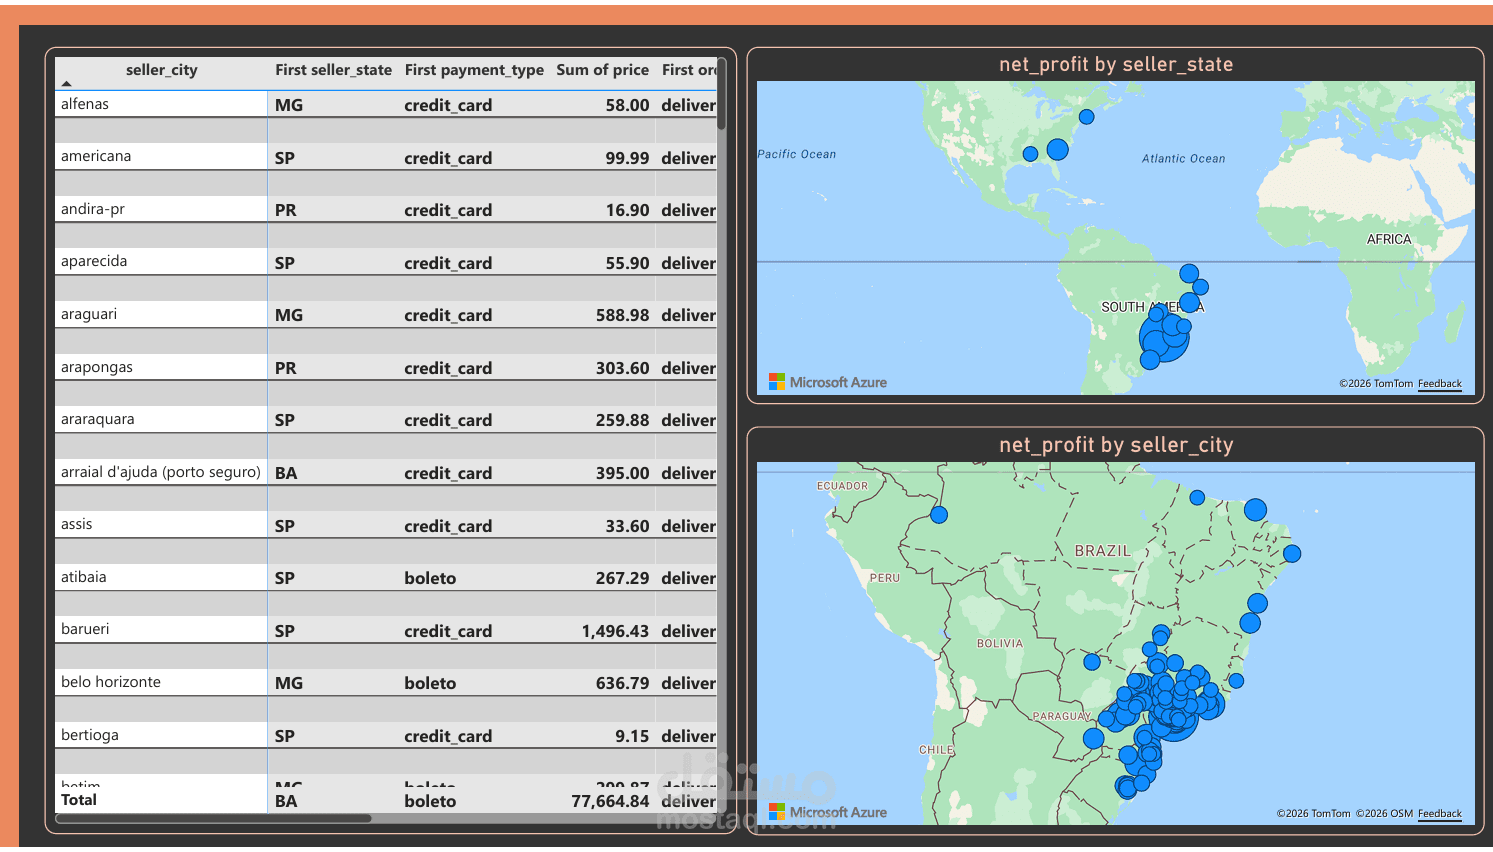The height and width of the screenshot is (852, 1493).
Task: Select the belo horizonte city cell
Action: point(161,682)
